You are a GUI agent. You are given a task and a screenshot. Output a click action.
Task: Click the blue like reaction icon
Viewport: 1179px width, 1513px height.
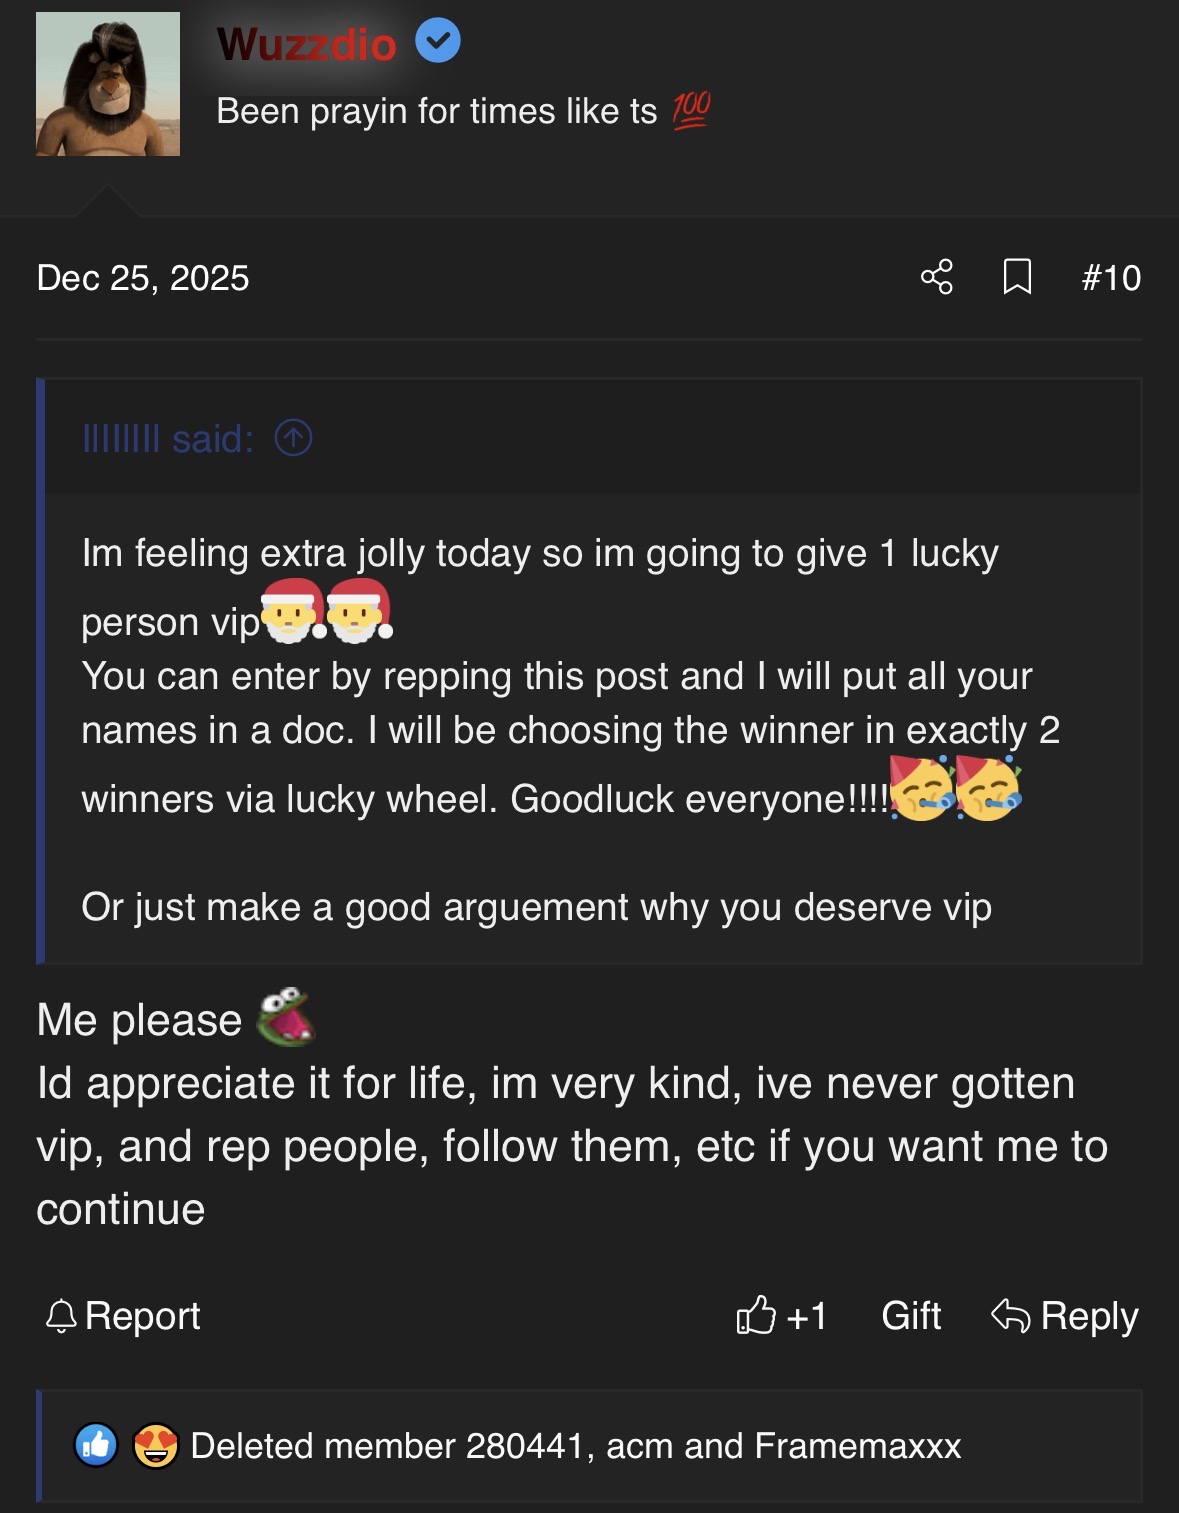tap(96, 1445)
